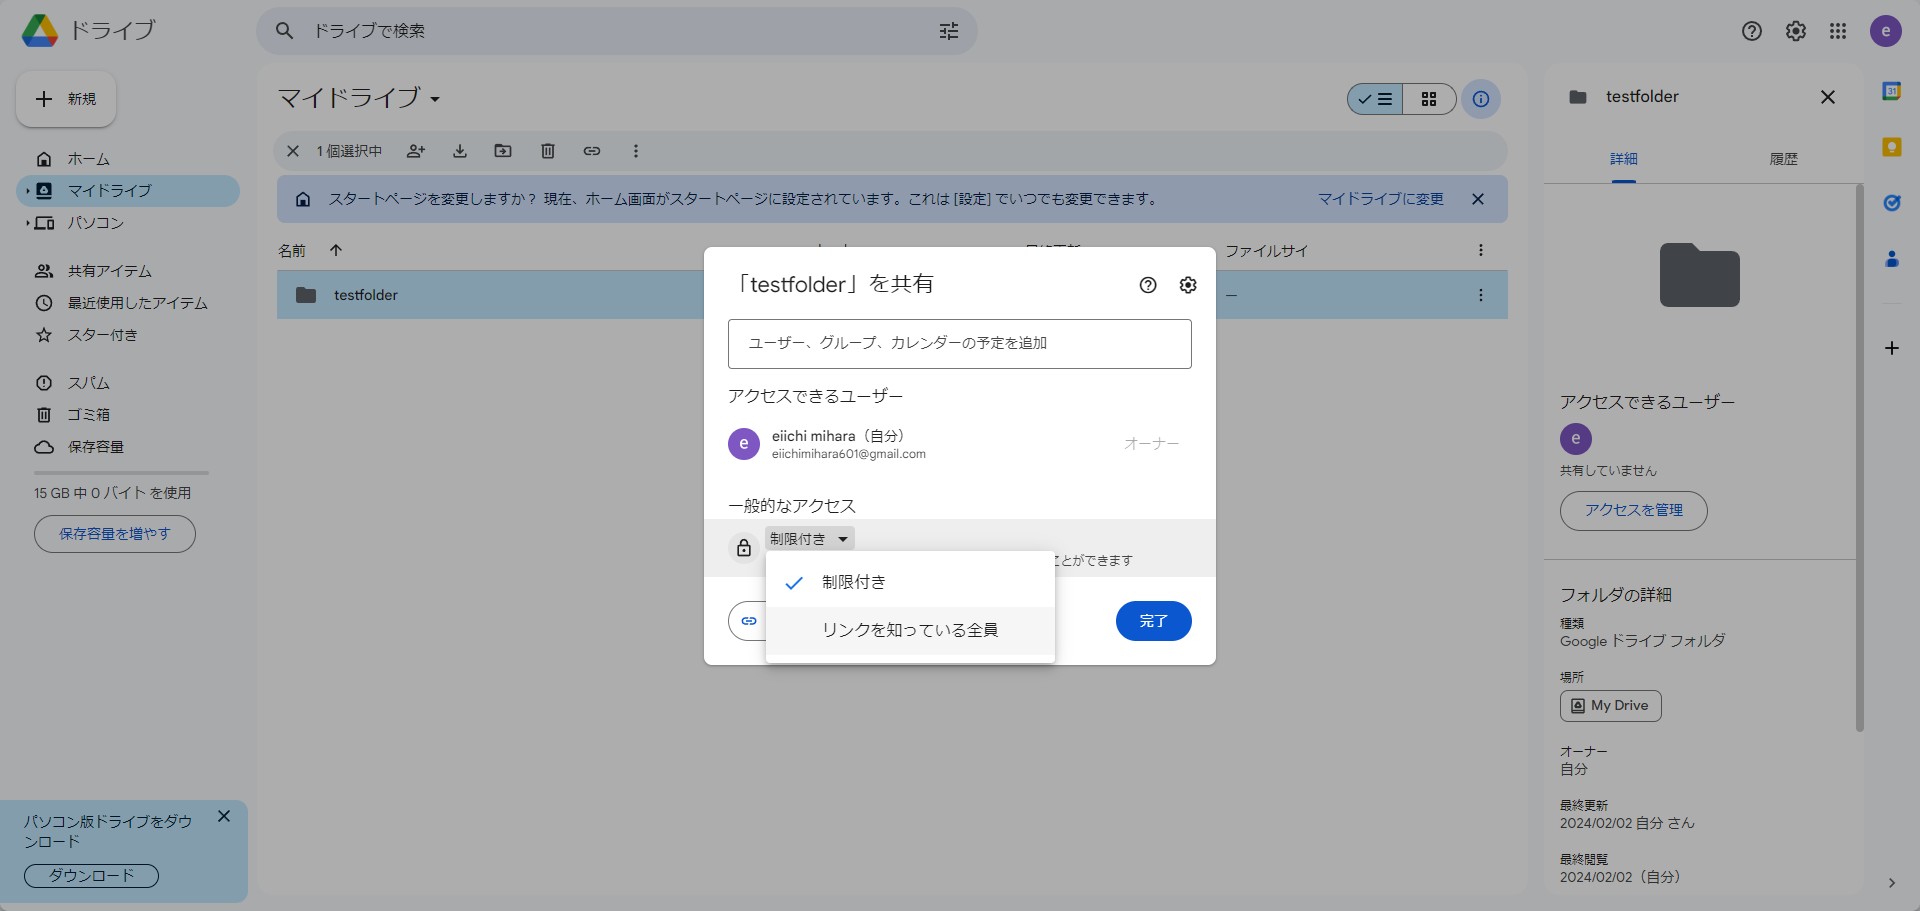This screenshot has height=911, width=1920.
Task: Open testfolder row more options menu
Action: click(x=1480, y=295)
